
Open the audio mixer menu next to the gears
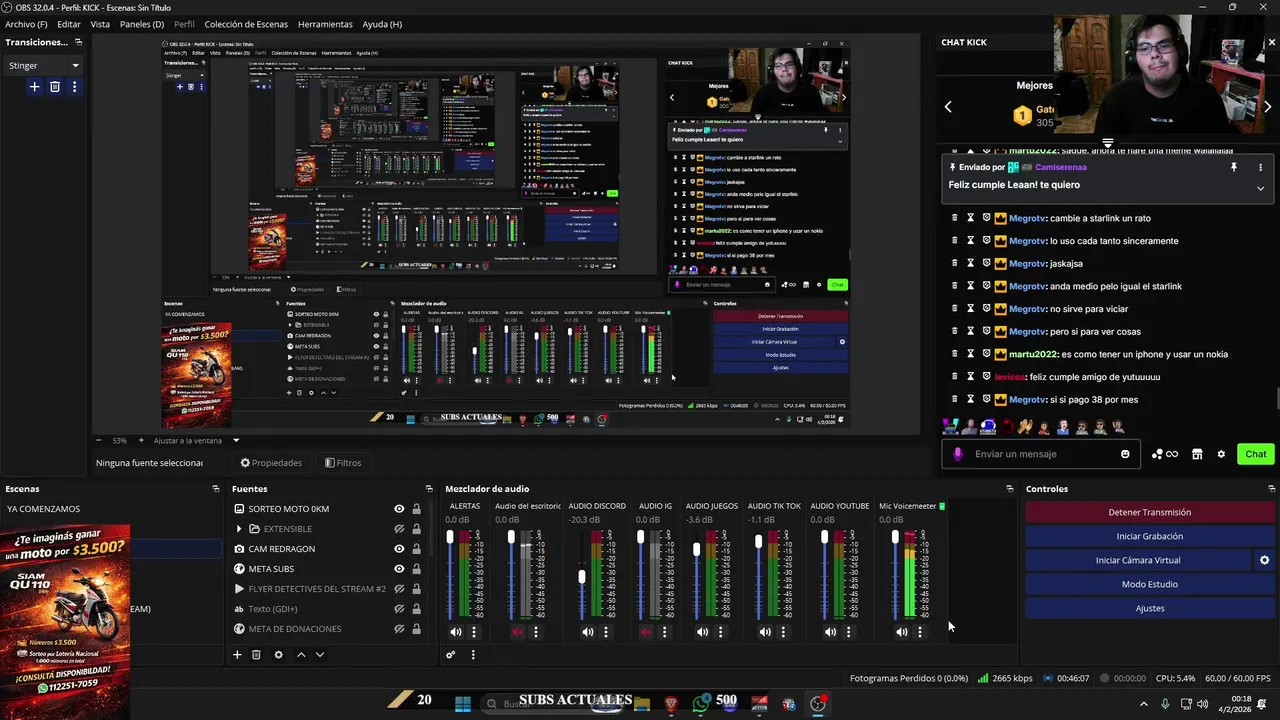pos(473,655)
